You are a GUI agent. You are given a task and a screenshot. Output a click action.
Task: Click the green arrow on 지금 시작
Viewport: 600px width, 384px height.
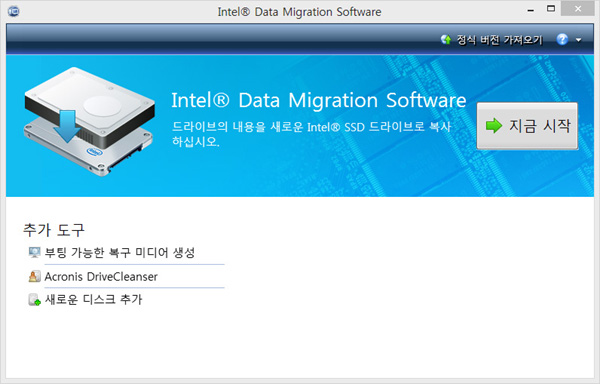click(494, 125)
